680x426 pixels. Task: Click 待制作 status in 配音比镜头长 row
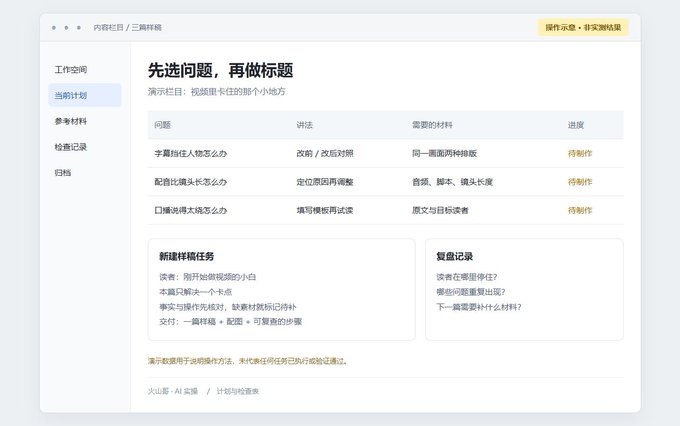(x=580, y=182)
